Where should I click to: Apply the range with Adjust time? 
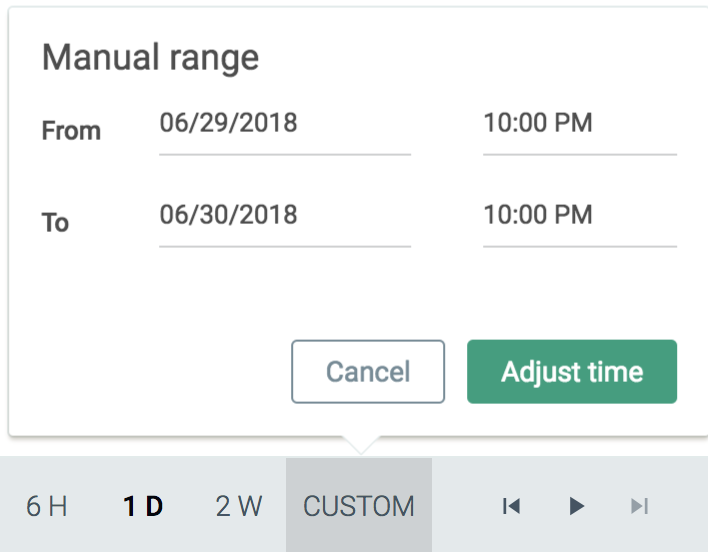coord(572,371)
